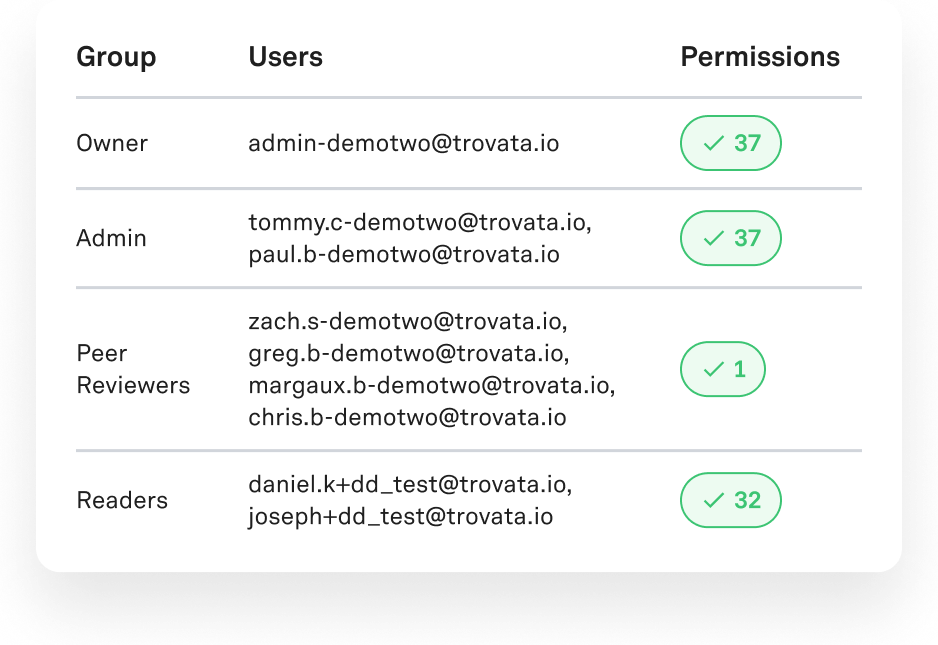Click margaux.b-demotwo@trovata.io user email
Screen dimensions: 938x645
pos(429,385)
